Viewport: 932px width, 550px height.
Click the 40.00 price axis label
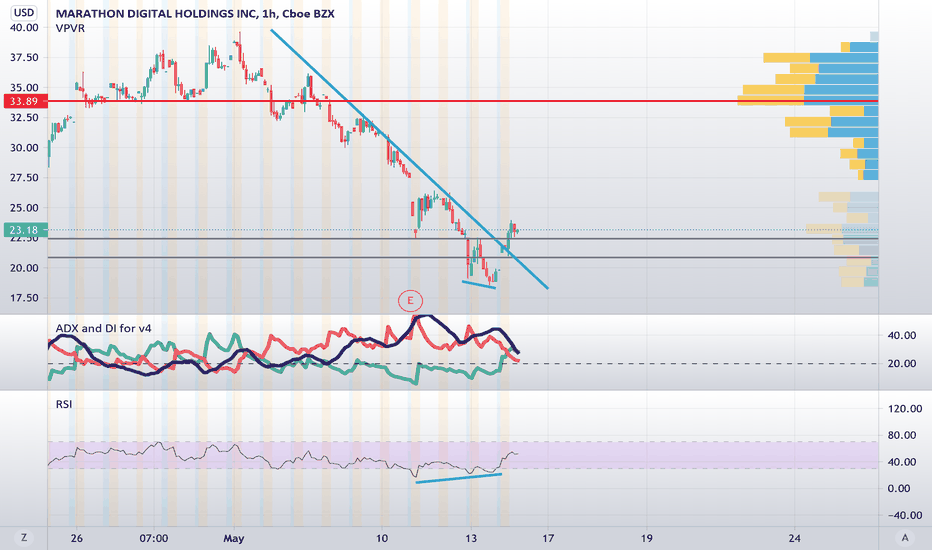24,27
